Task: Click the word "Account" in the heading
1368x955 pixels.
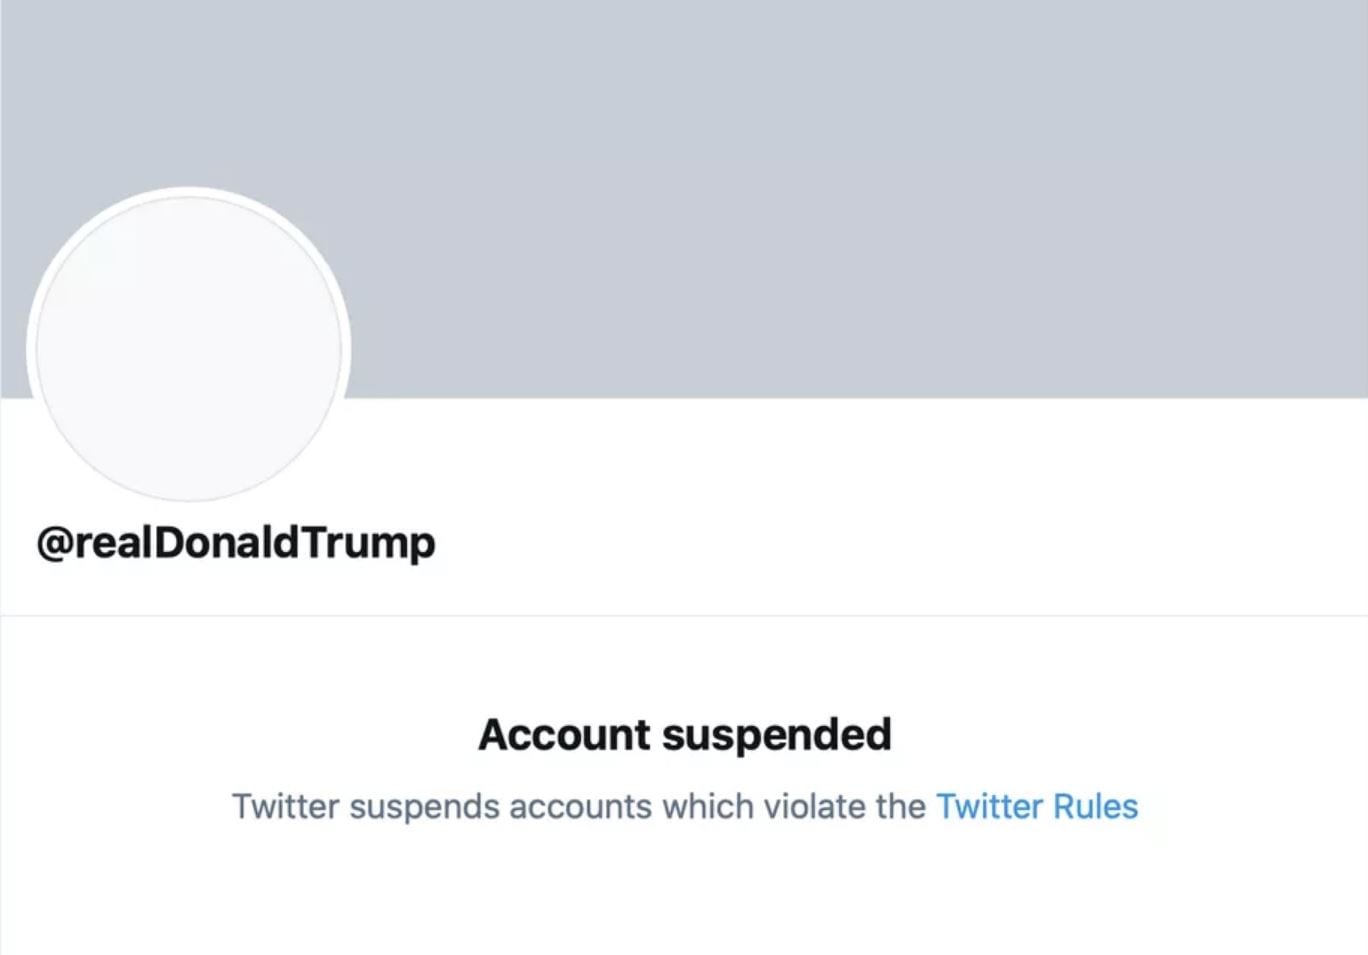Action: tap(564, 734)
